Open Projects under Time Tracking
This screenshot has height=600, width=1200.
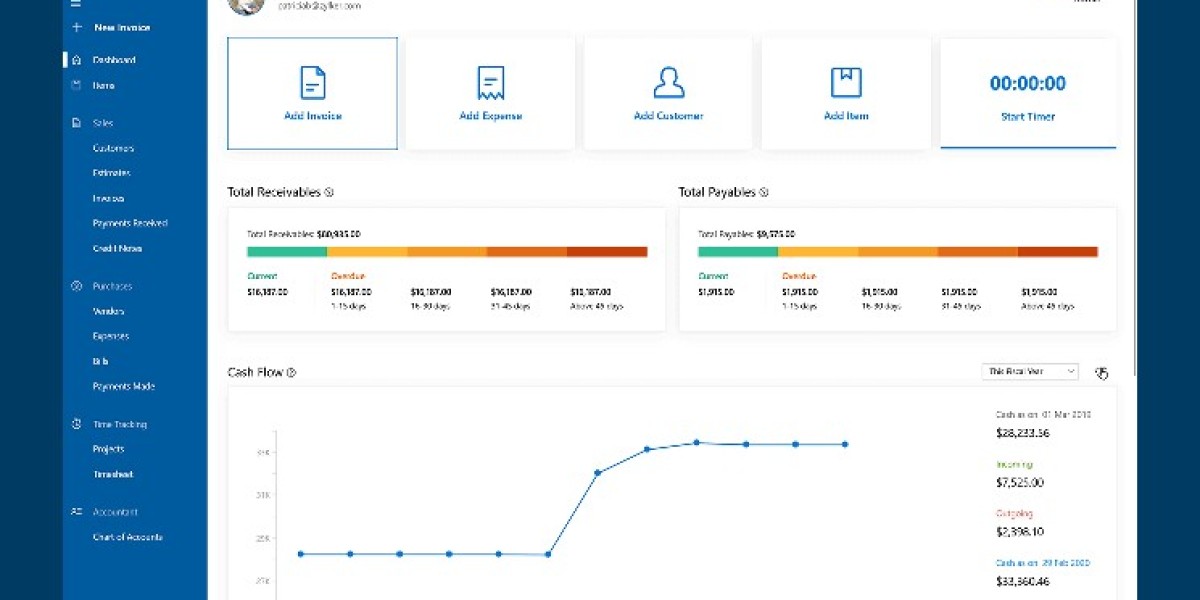pyautogui.click(x=109, y=449)
